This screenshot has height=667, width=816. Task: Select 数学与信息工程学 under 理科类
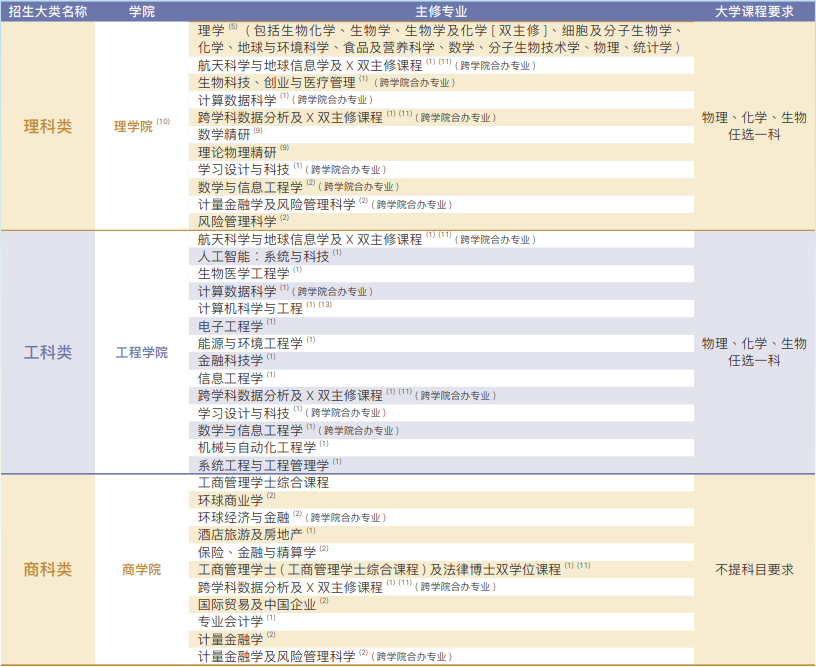441,187
